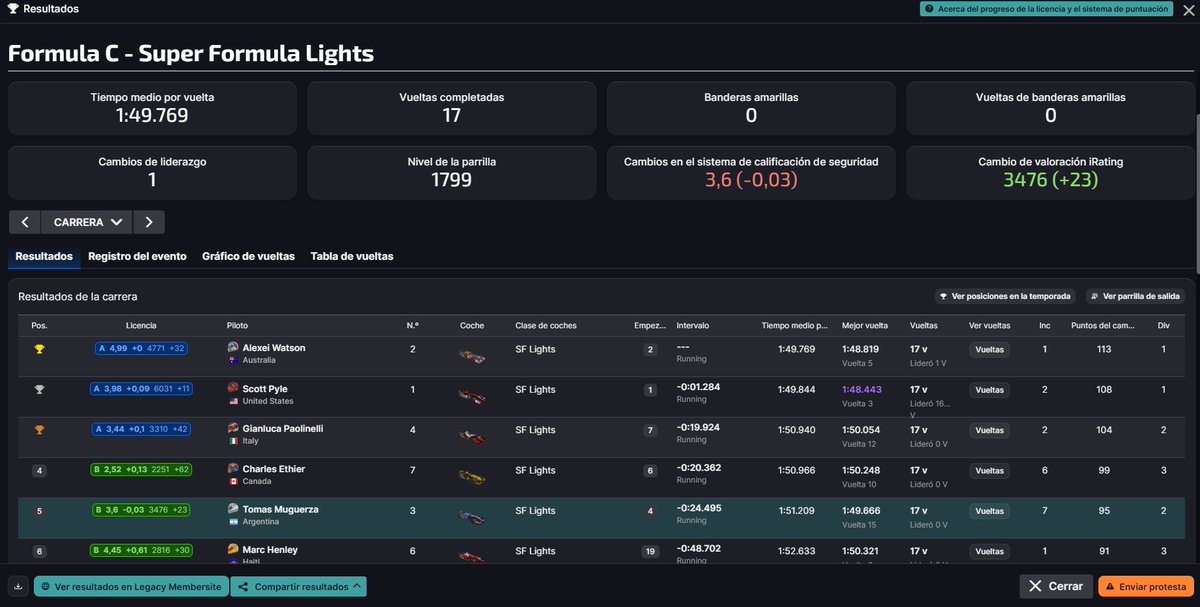Expand the Compartir resultados menu

pyautogui.click(x=298, y=587)
